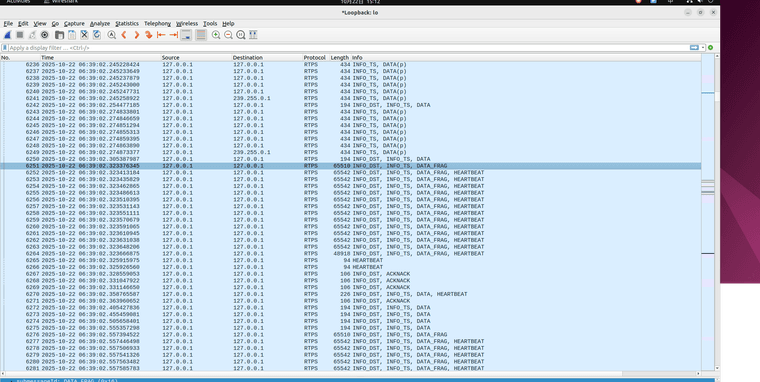Apply the display filter with the arrow button
The width and height of the screenshot is (760, 382).
coord(694,48)
